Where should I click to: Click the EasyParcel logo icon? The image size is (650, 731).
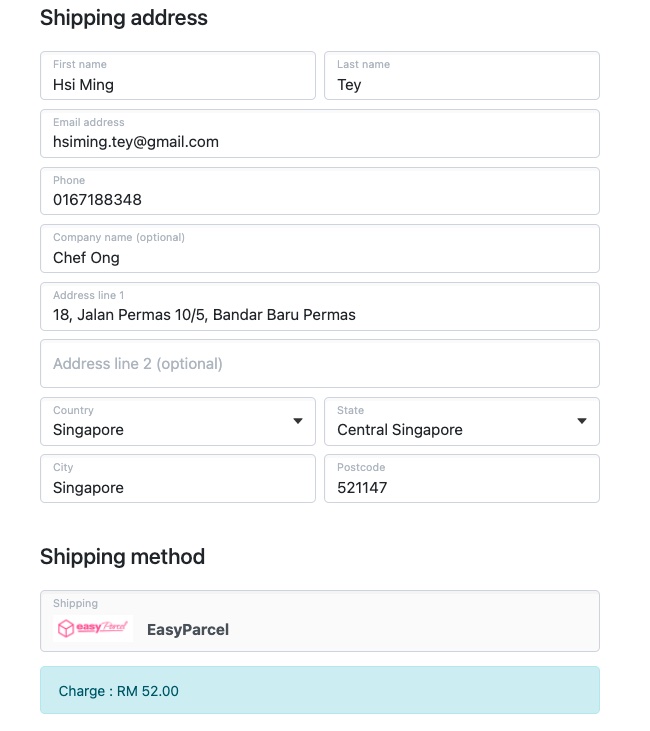pos(93,629)
